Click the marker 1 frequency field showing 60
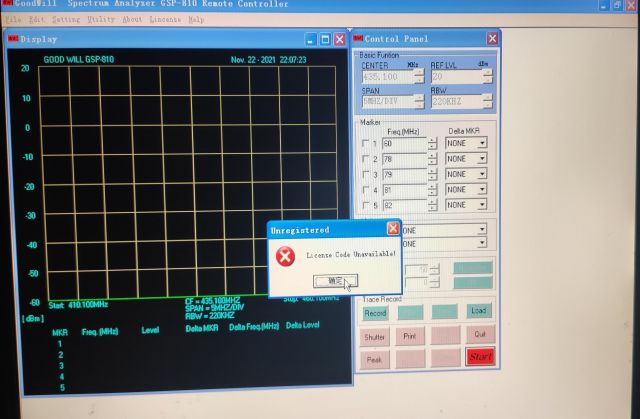The image size is (640, 419). click(x=404, y=144)
